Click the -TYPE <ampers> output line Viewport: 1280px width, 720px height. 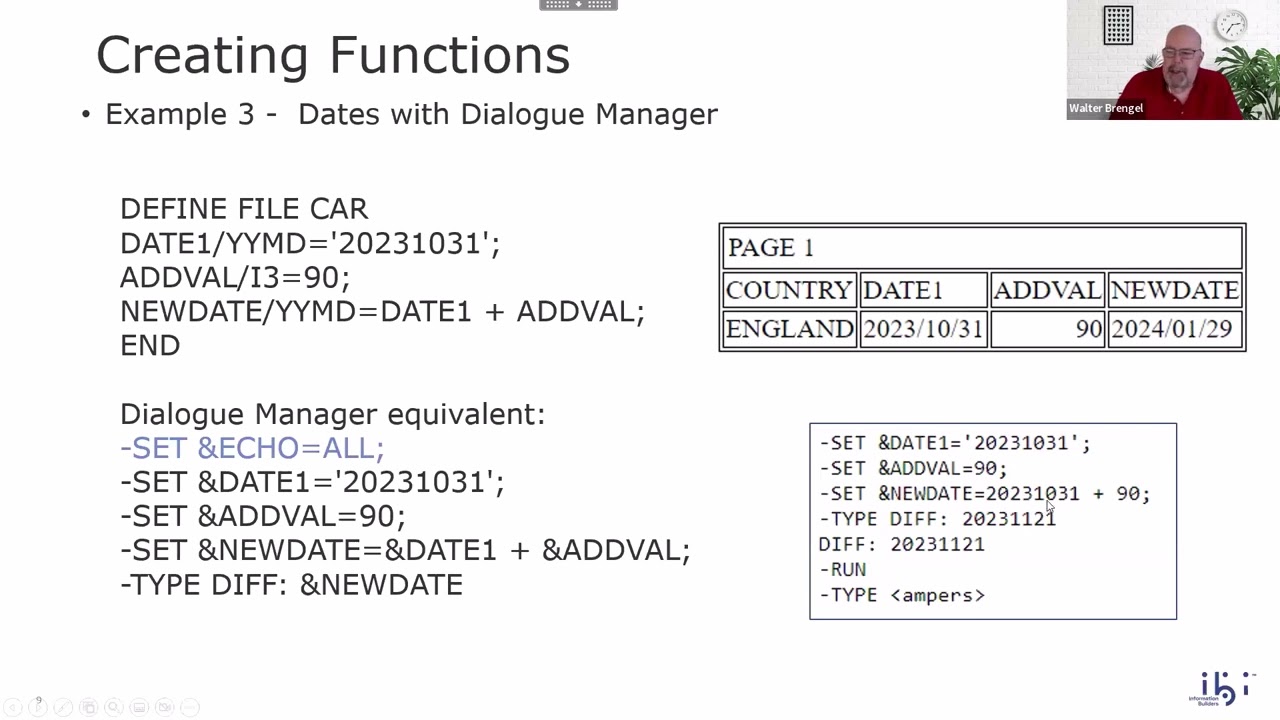902,595
